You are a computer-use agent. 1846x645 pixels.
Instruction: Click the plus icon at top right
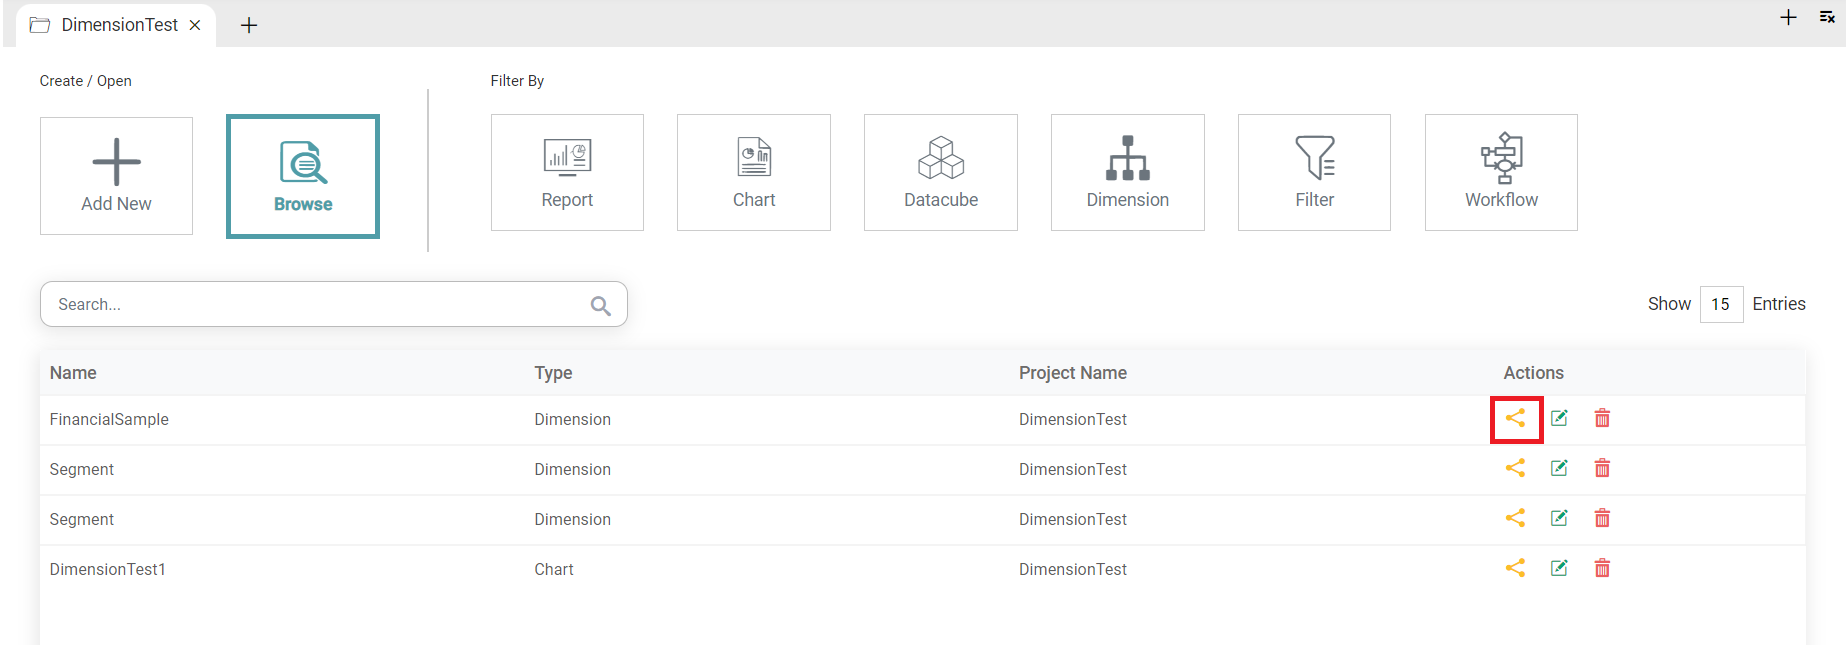[x=1788, y=18]
